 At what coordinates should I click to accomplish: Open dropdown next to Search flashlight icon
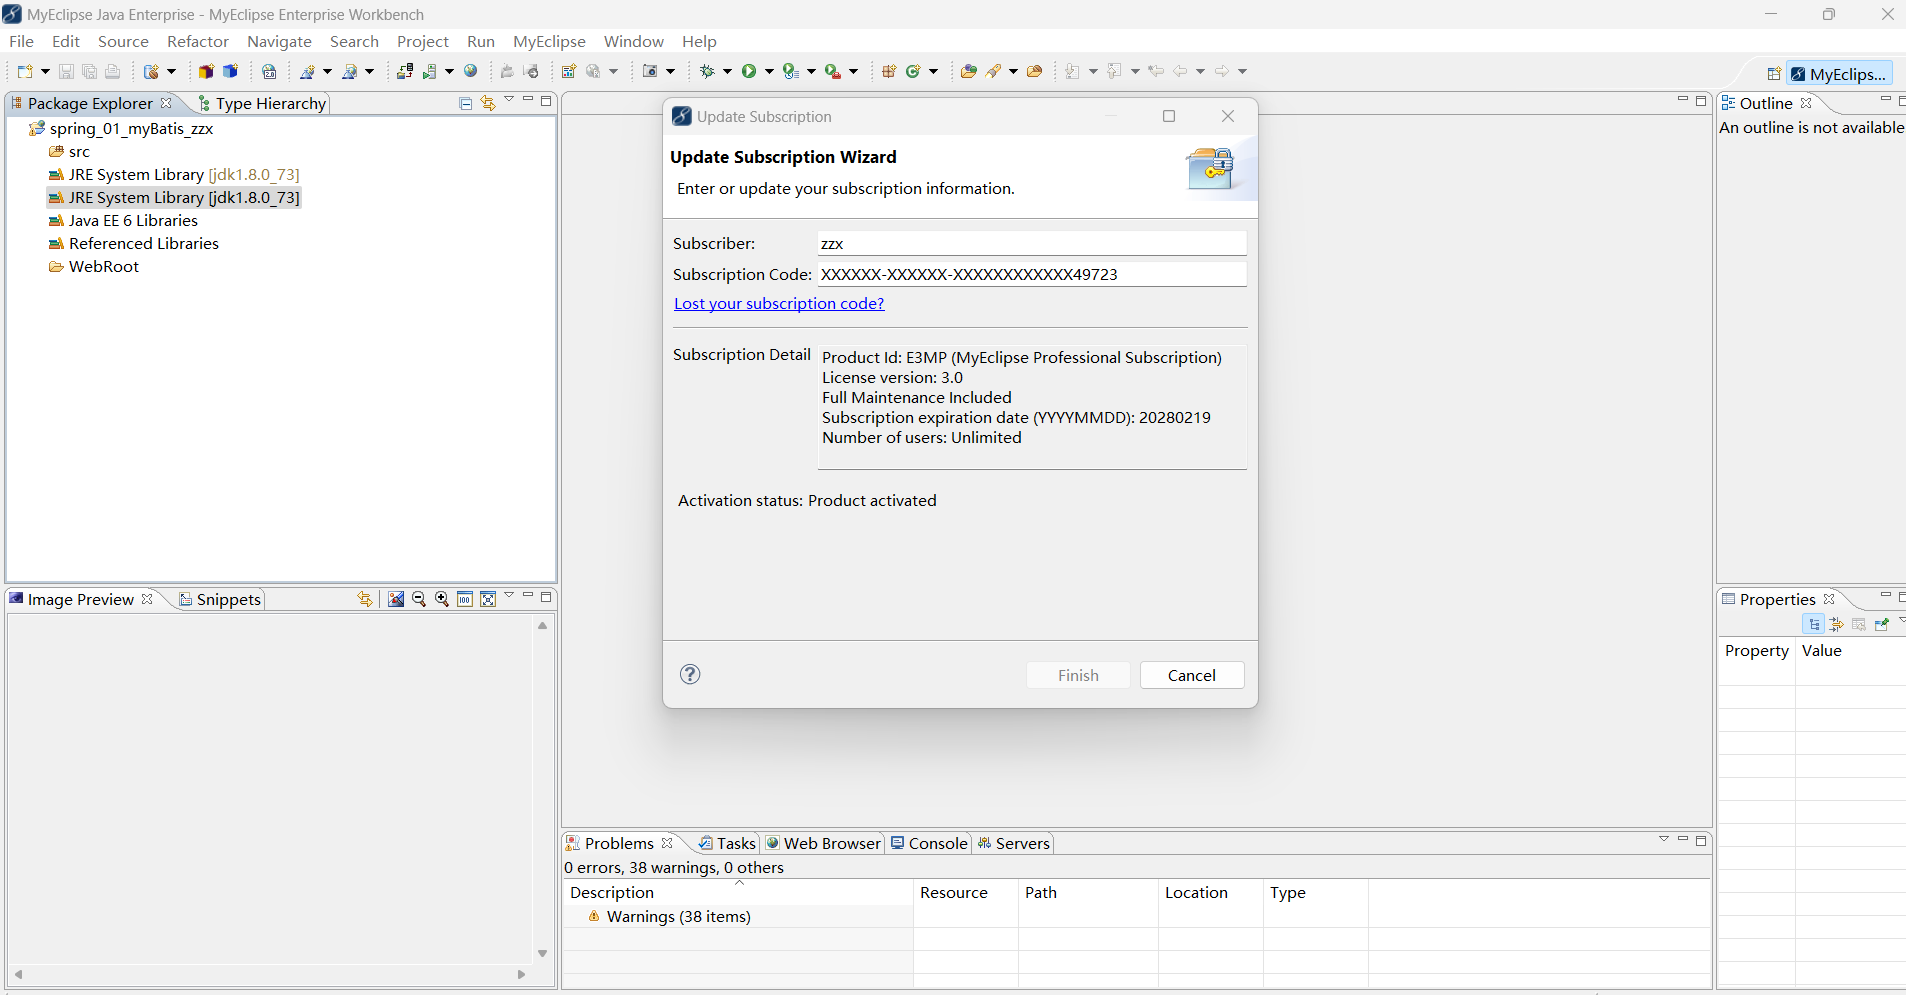[1013, 71]
